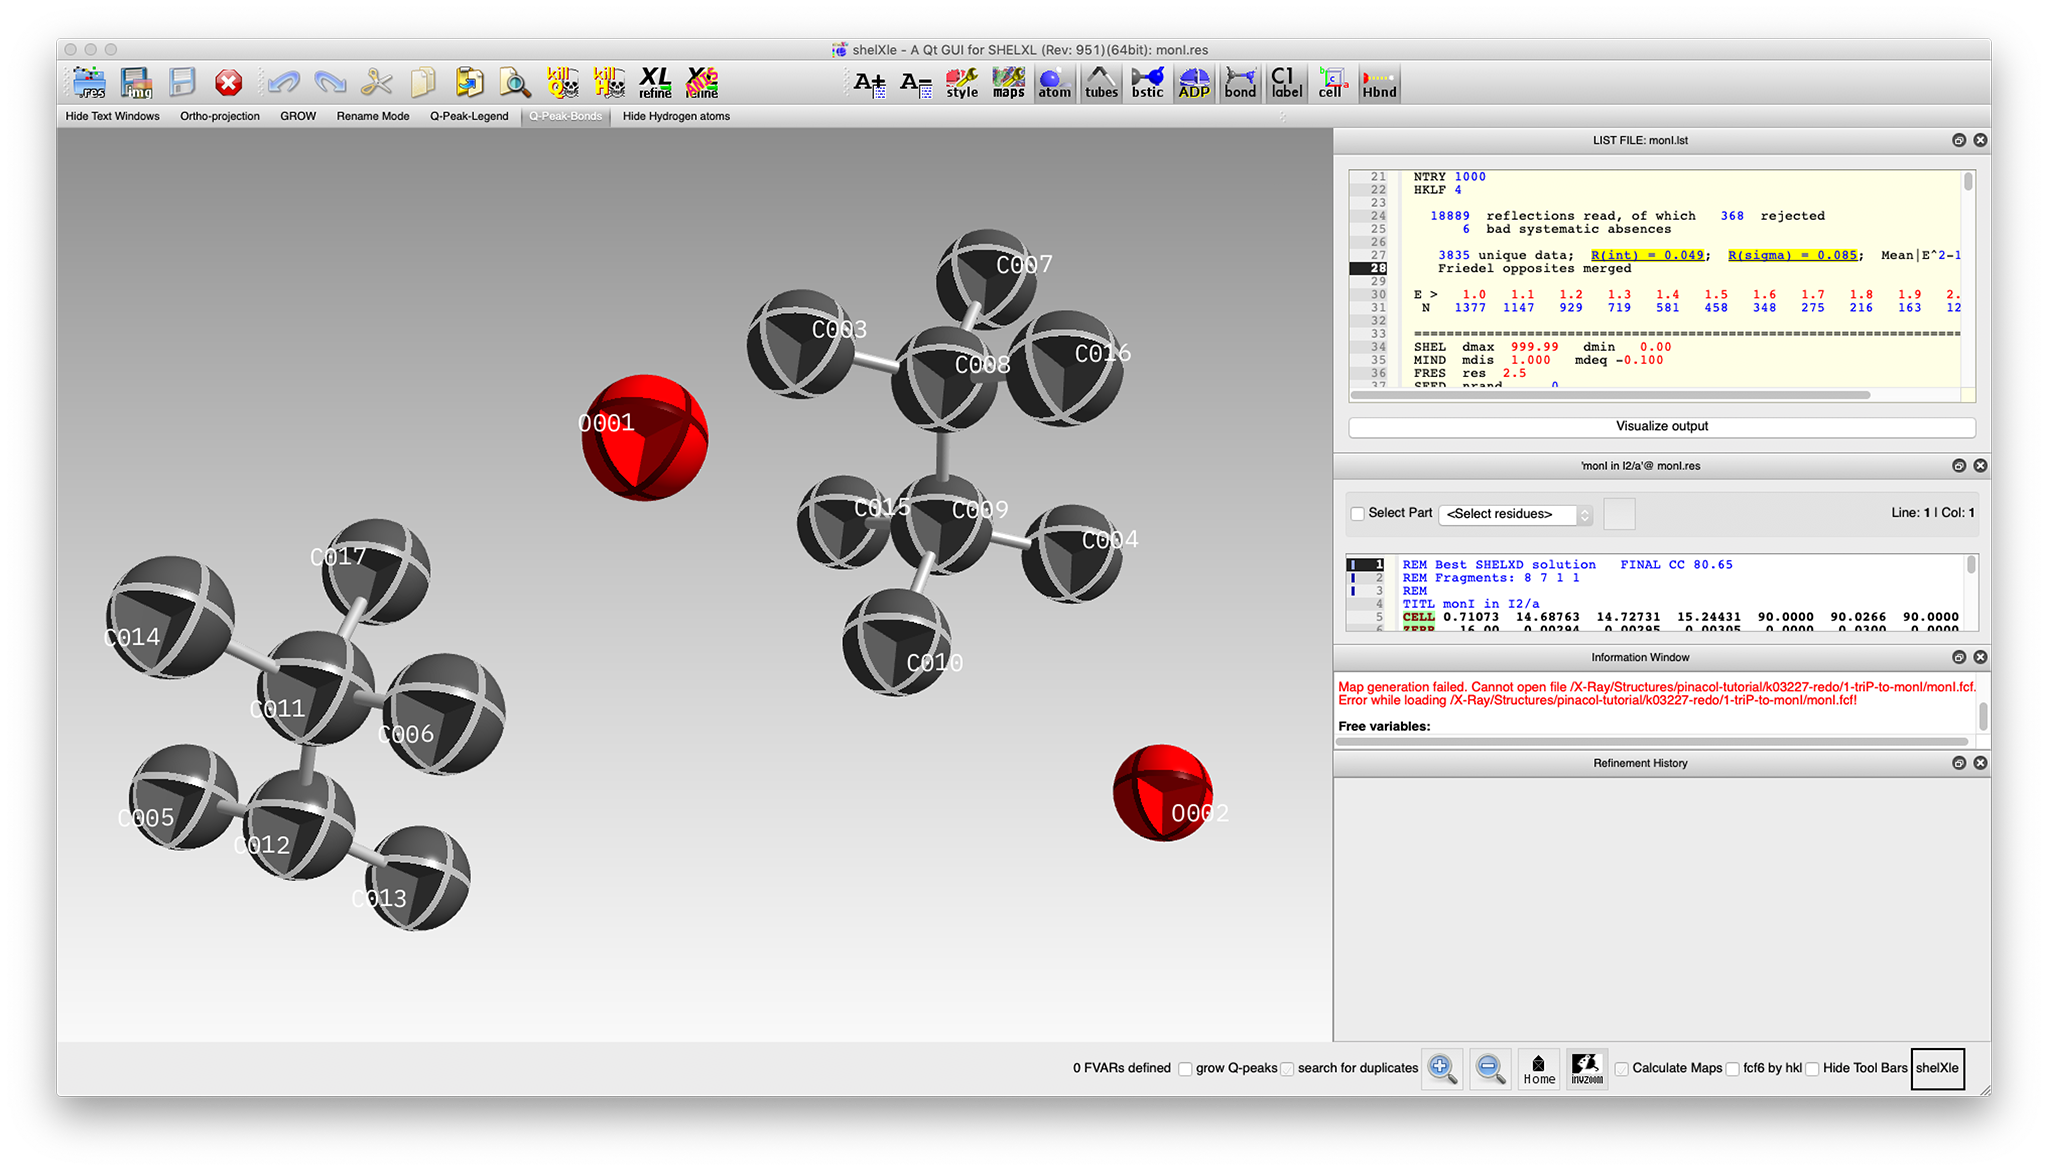Click the invzoom icon
Viewport: 2048px width, 1171px height.
pos(1587,1069)
